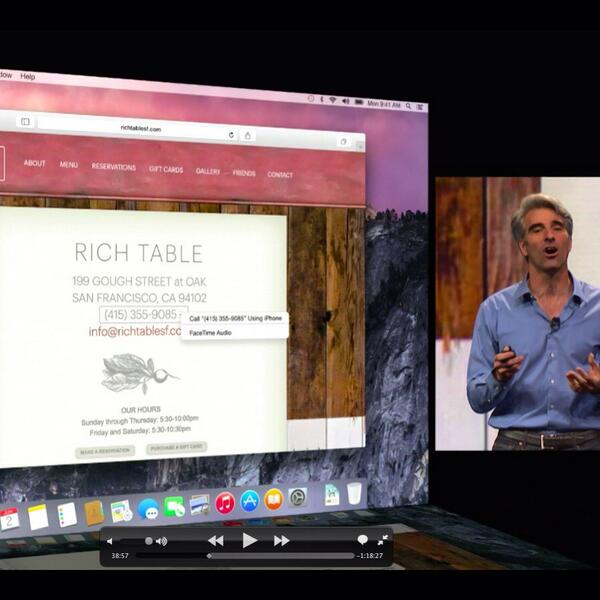Show all tabs in Safari
The image size is (600, 600).
pos(343,142)
